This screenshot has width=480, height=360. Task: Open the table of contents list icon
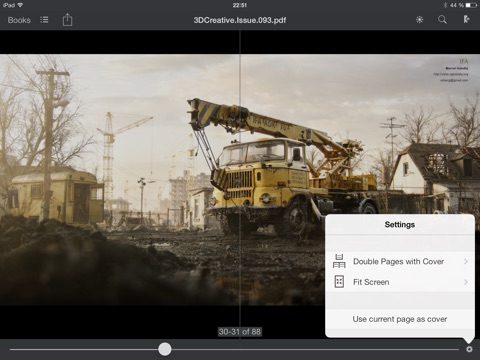44,20
